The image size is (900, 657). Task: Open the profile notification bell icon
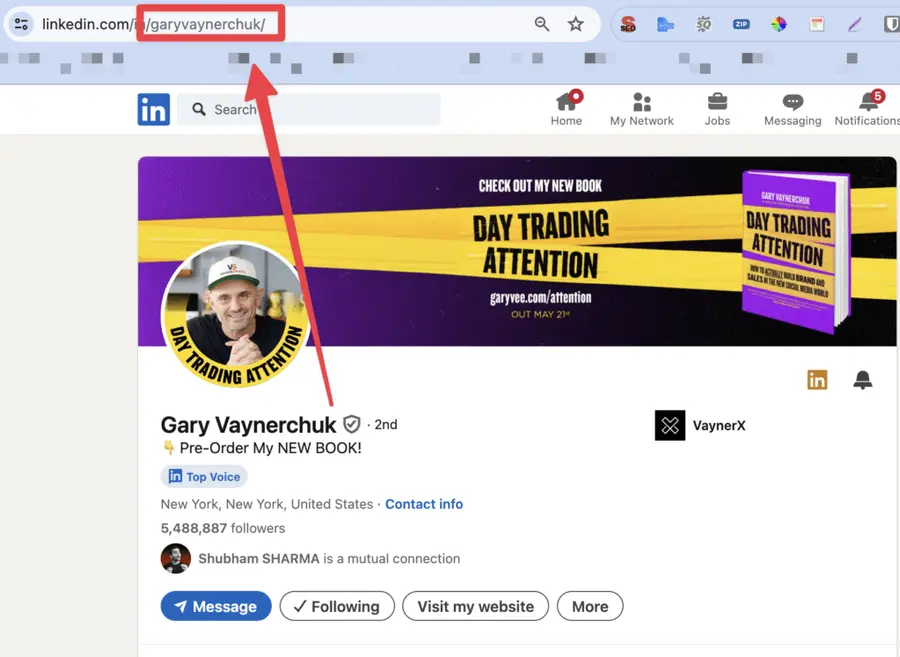862,379
